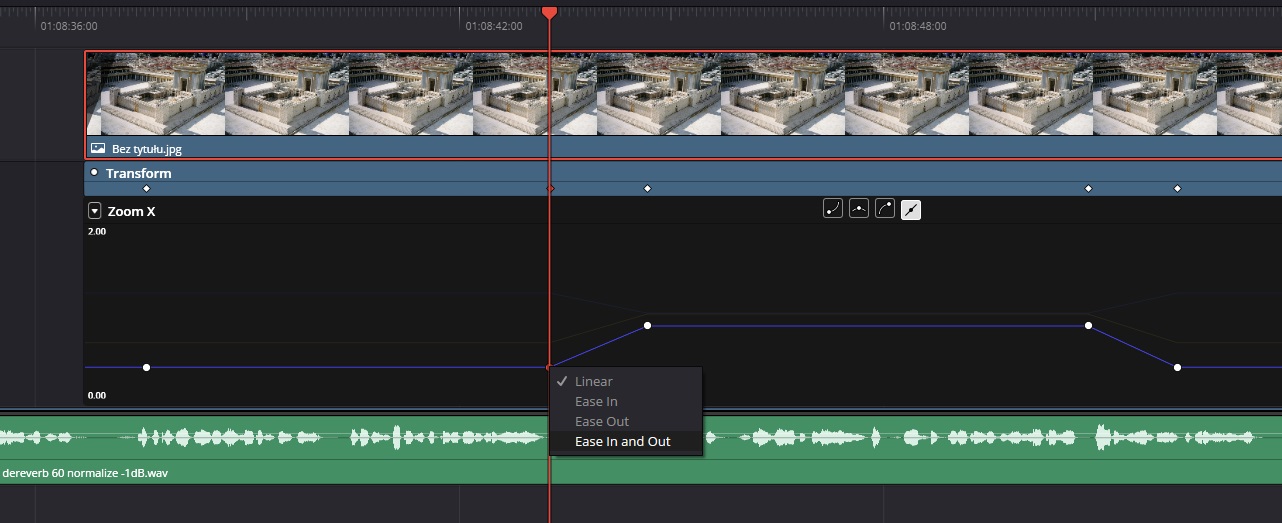Apply ease-in curve to keyframe
1282x523 pixels.
click(833, 209)
